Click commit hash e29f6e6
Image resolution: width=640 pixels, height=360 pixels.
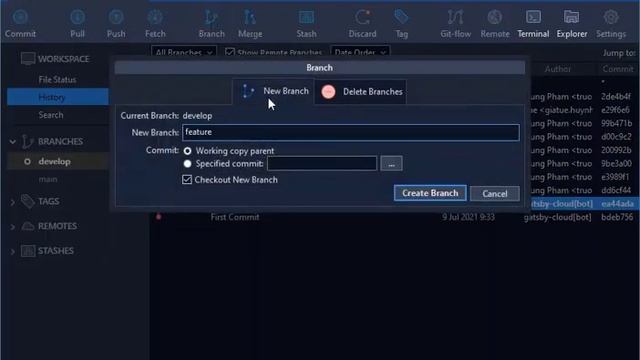coord(615,110)
